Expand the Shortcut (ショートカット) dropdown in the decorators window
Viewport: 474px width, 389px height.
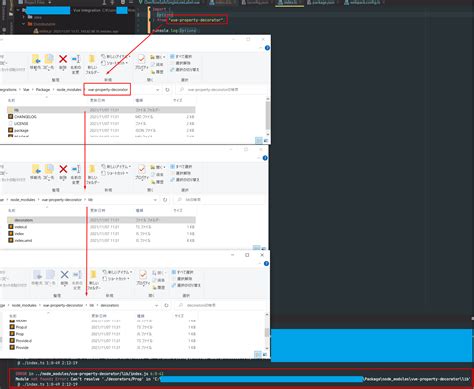pyautogui.click(x=117, y=279)
